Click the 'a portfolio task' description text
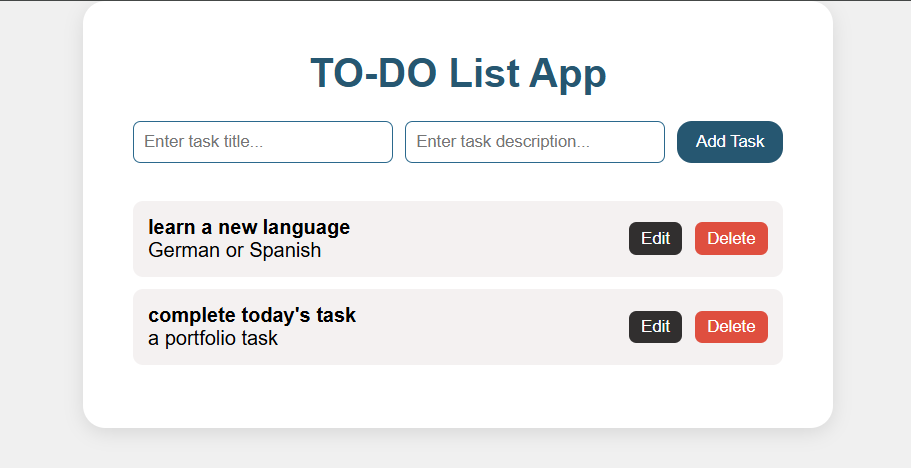Viewport: 911px width, 468px height. pos(213,338)
